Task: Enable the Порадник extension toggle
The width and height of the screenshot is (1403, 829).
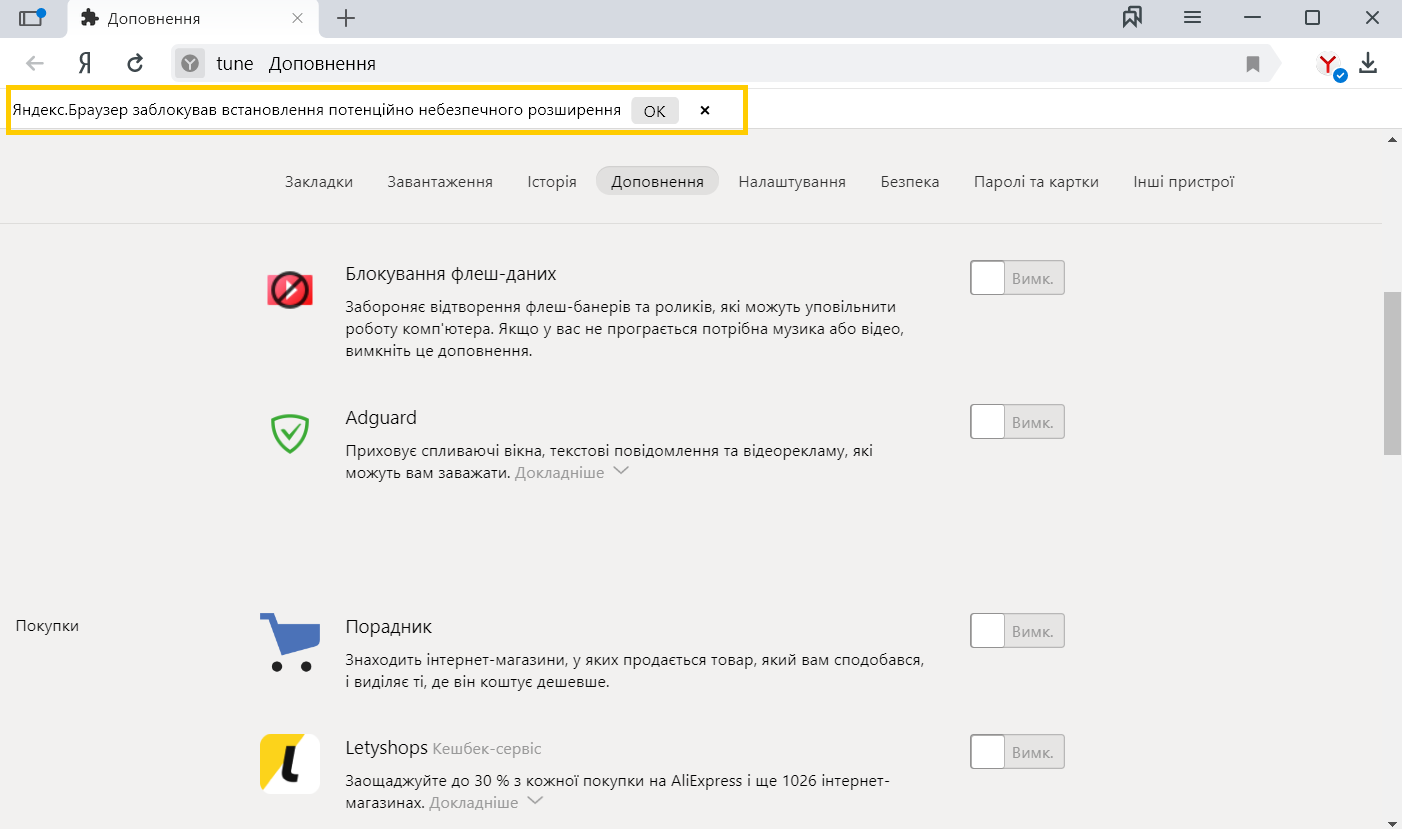Action: point(1017,631)
